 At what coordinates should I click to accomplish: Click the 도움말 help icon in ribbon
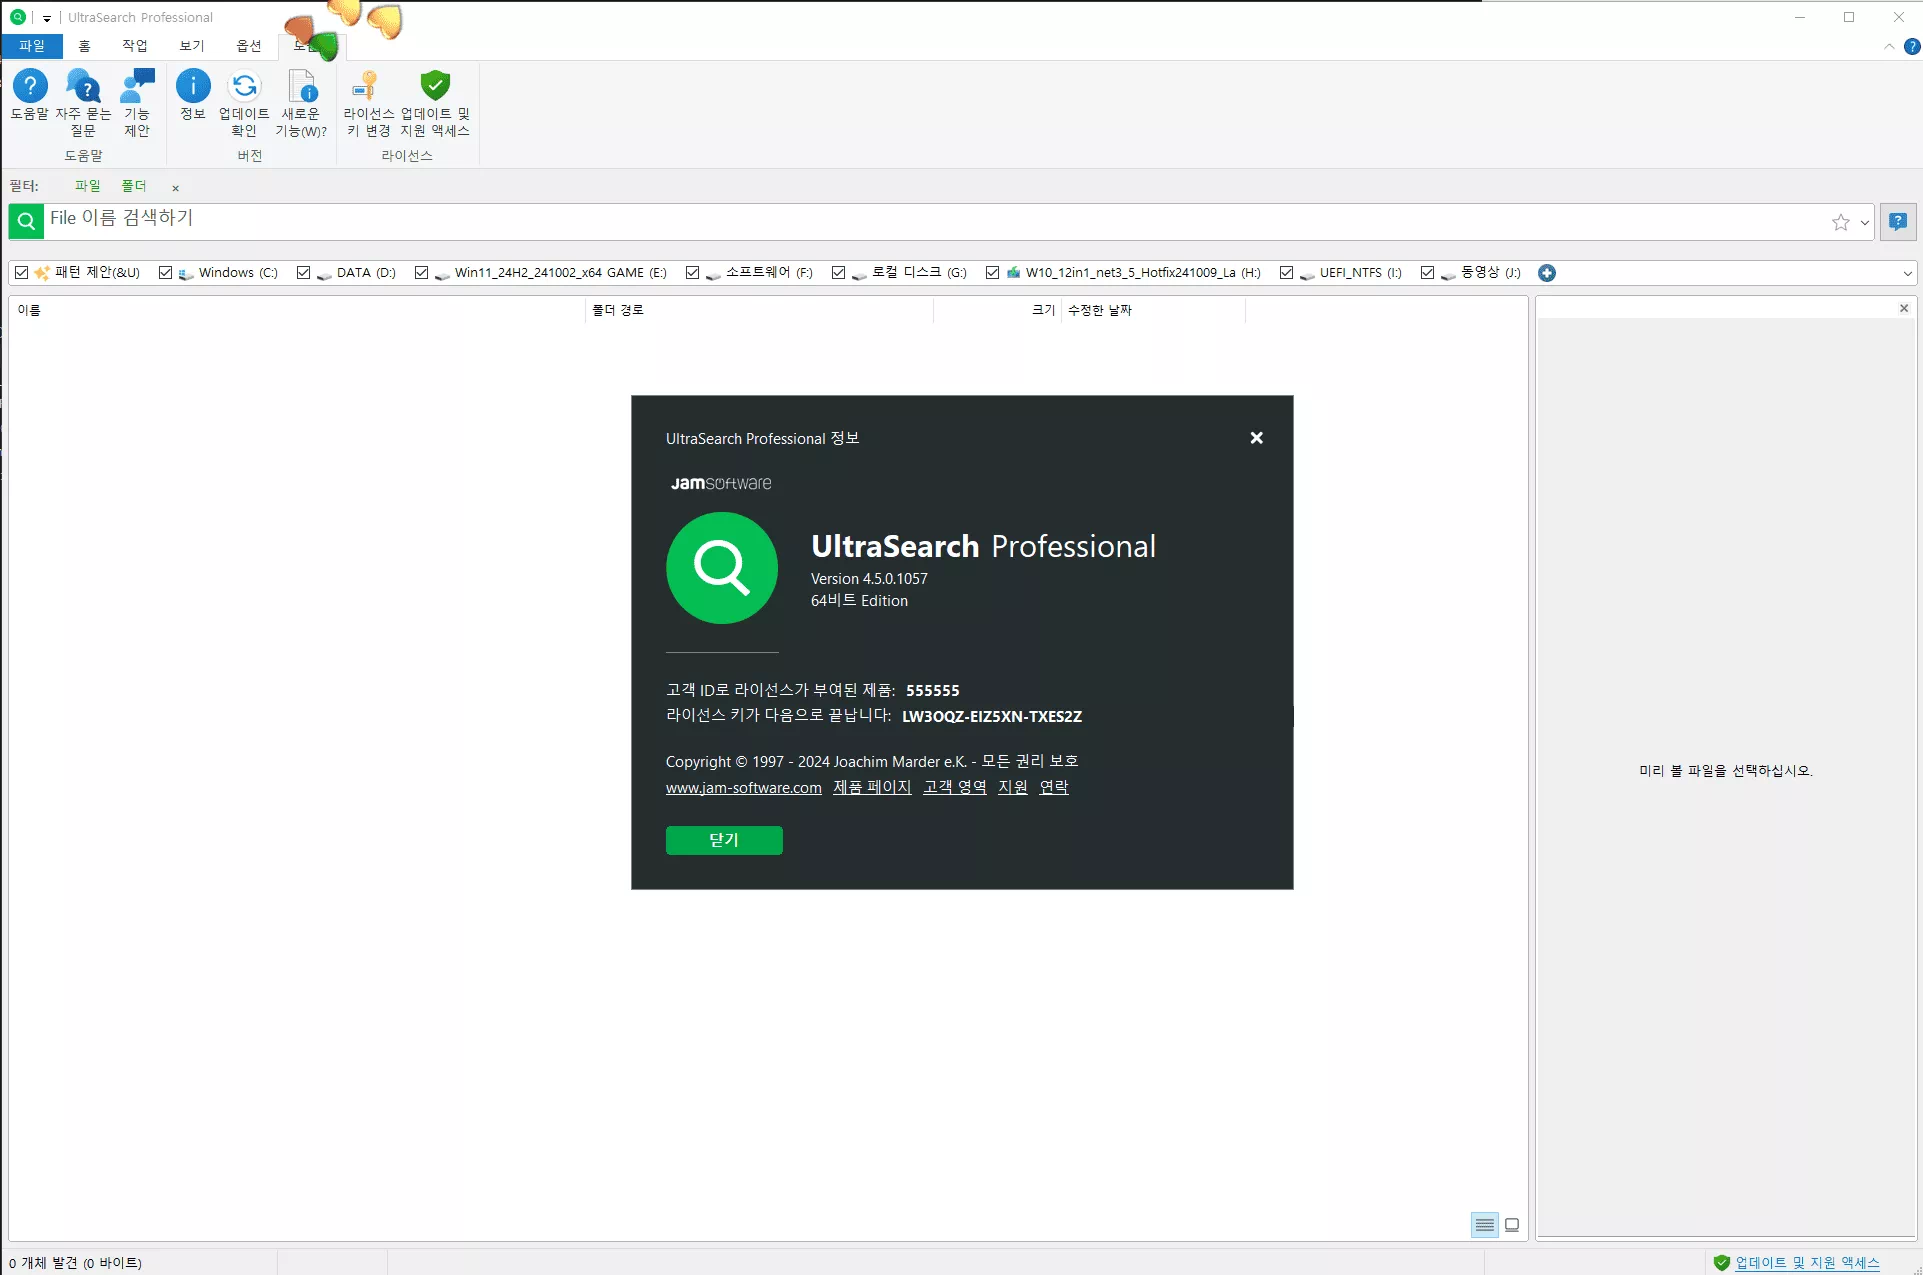click(x=30, y=87)
